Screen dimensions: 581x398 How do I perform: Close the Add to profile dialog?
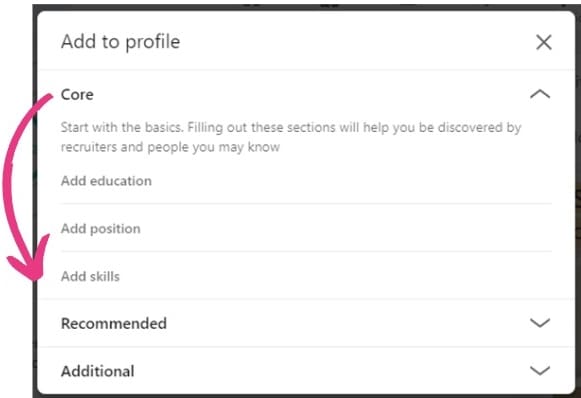point(544,42)
